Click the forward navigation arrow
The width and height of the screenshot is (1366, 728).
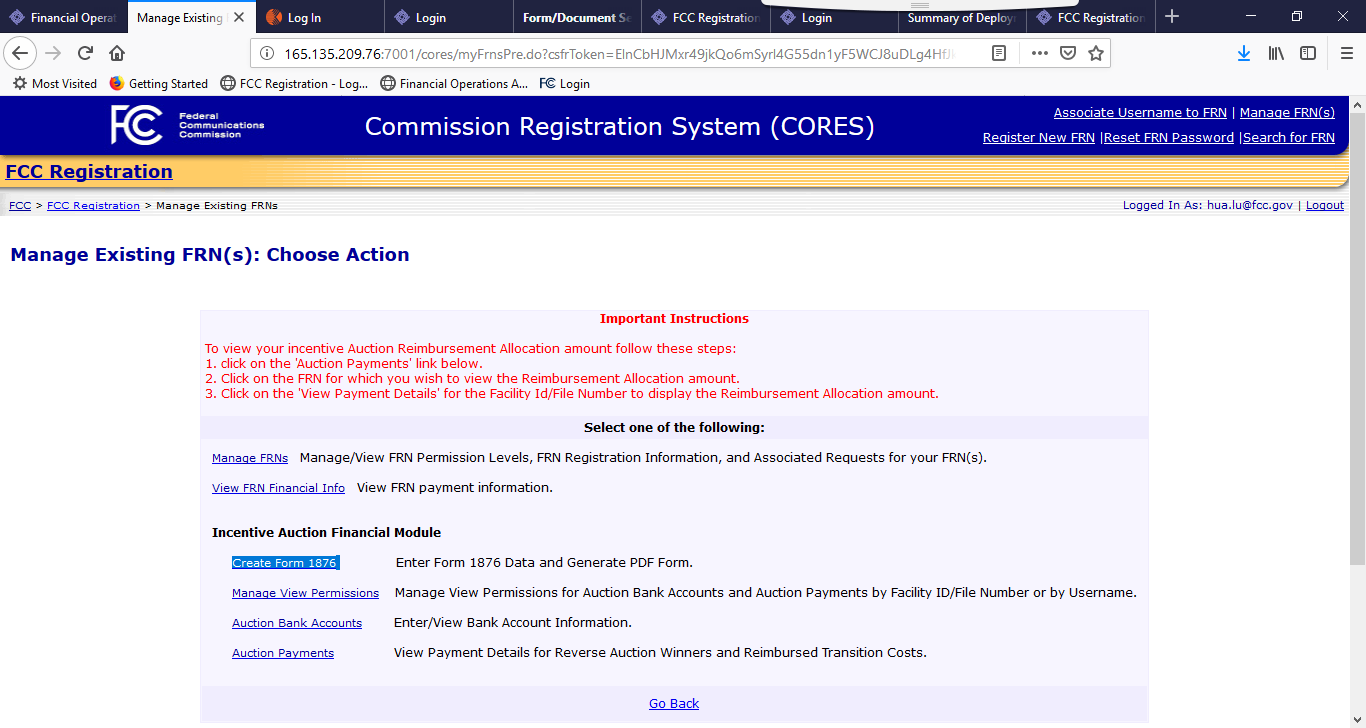point(53,53)
